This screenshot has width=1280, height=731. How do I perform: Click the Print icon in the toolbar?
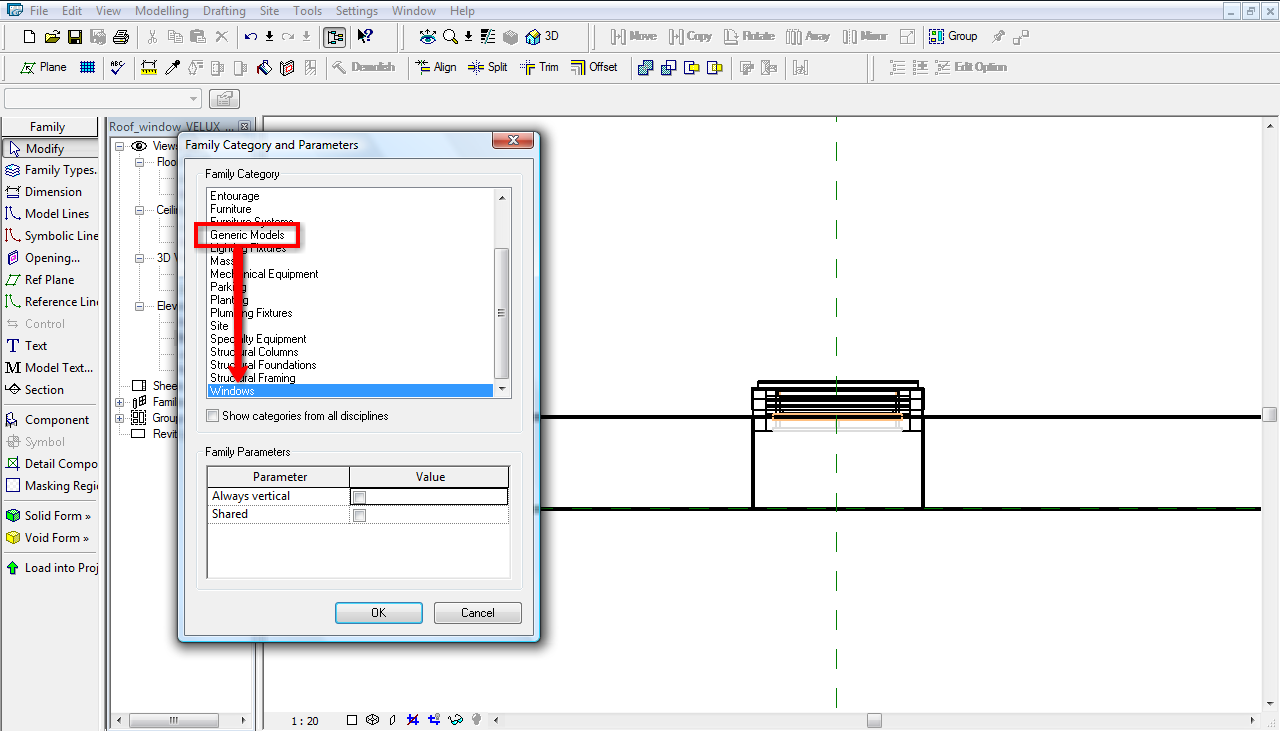121,37
